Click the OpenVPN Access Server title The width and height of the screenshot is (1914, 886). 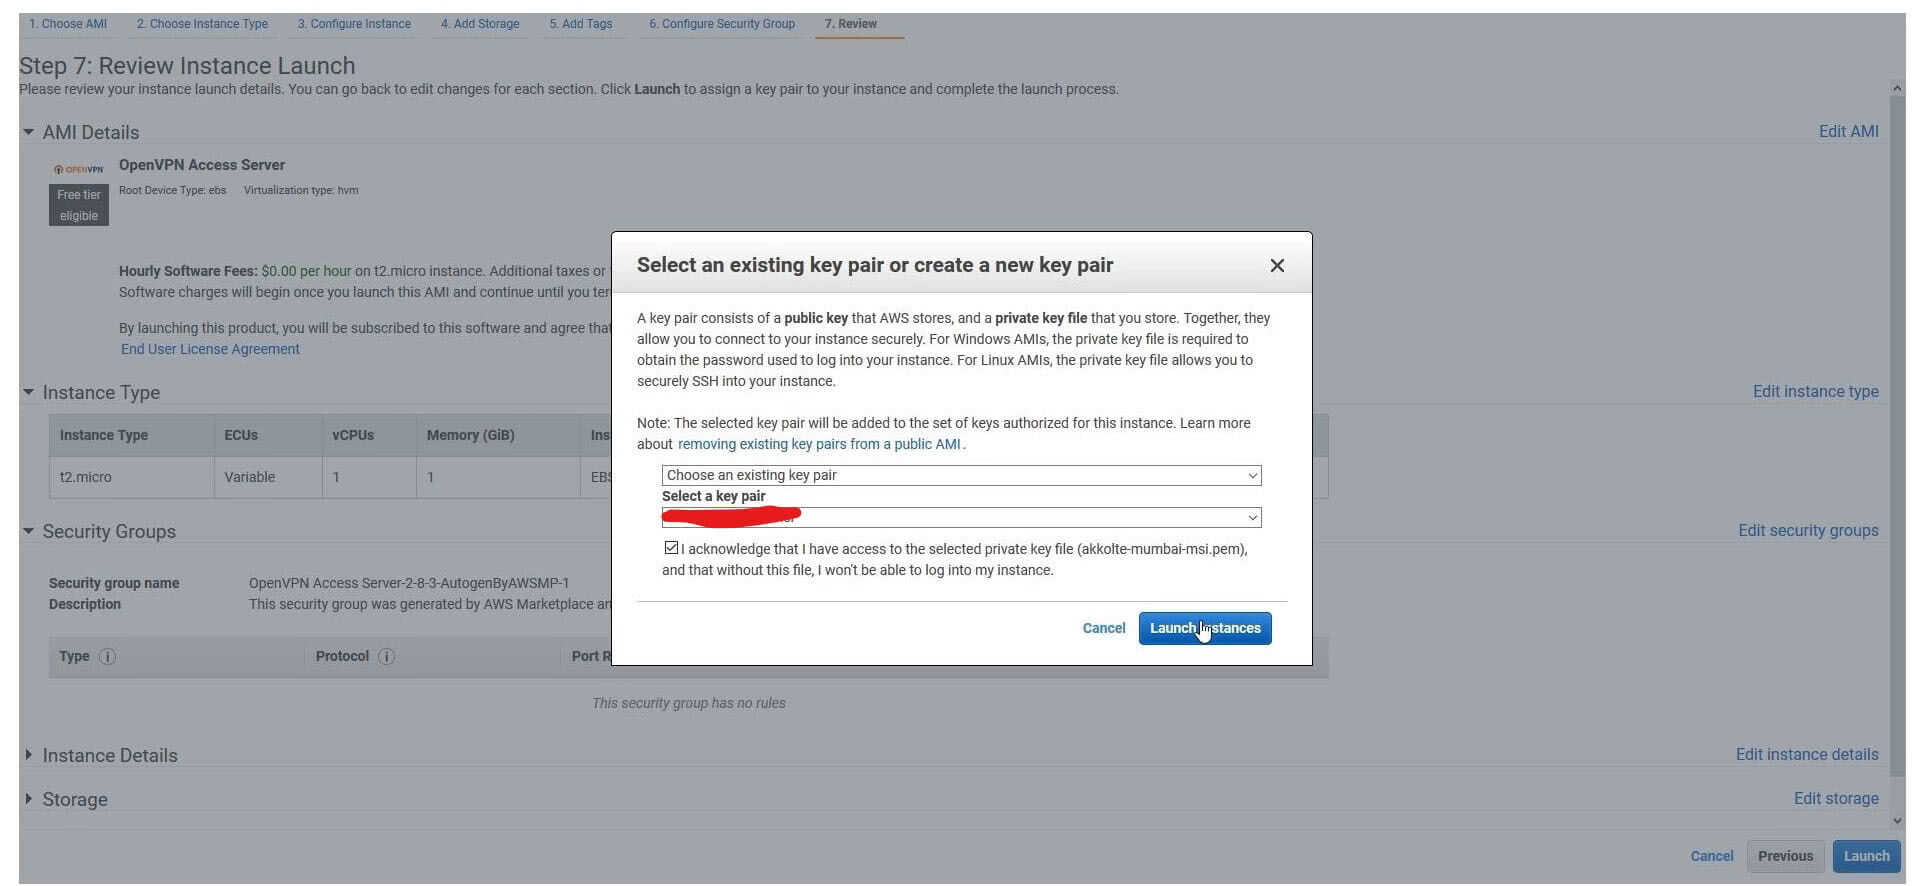[x=202, y=165]
